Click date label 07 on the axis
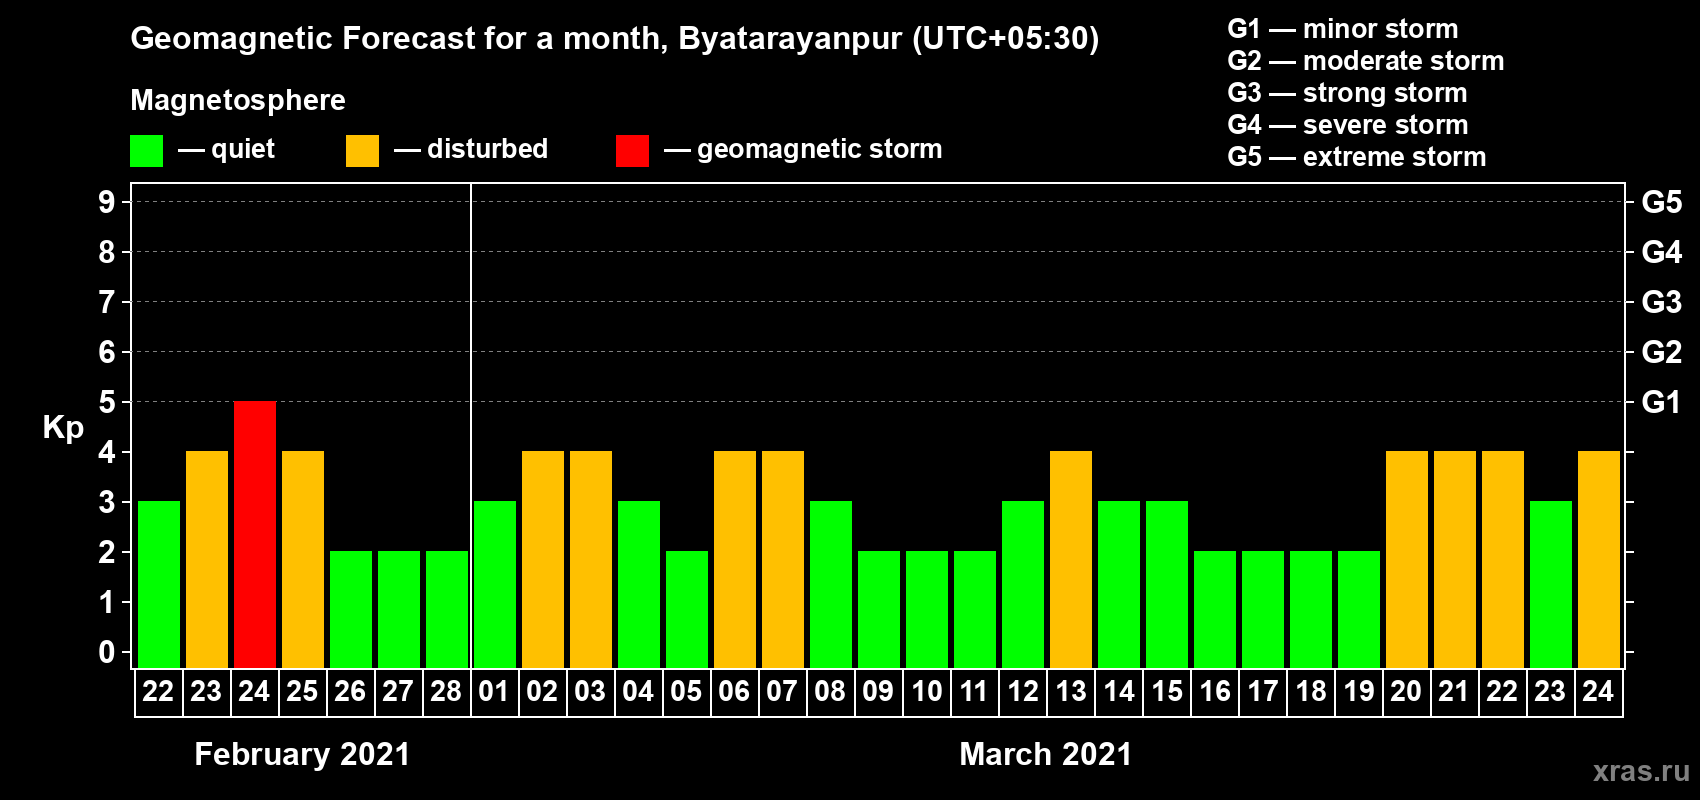This screenshot has height=800, width=1700. (782, 691)
